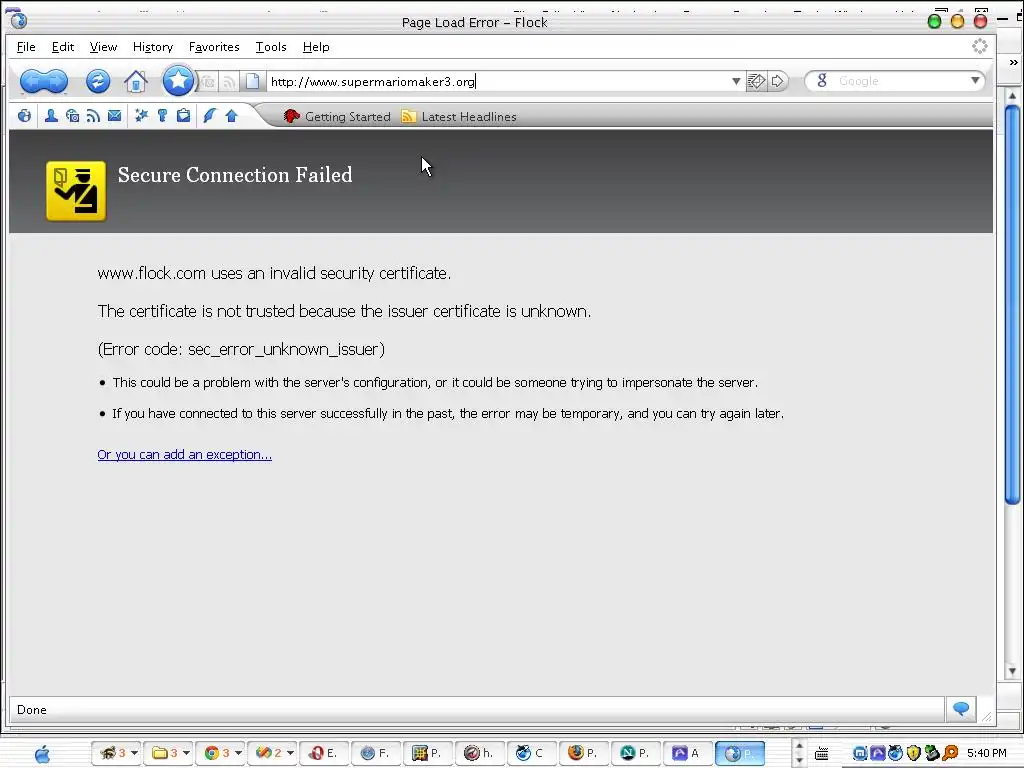1024x768 pixels.
Task: Expand the folder taskbar group dropdown
Action: 186,753
